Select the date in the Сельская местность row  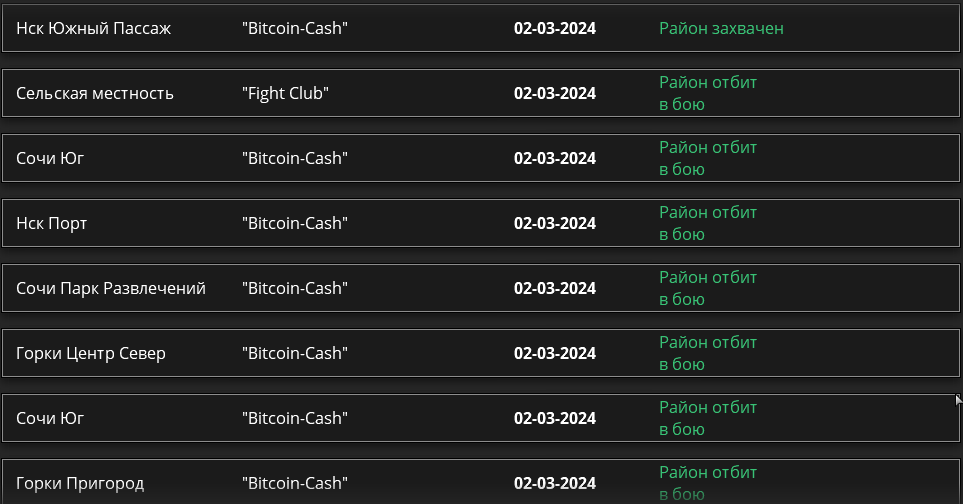[555, 93]
